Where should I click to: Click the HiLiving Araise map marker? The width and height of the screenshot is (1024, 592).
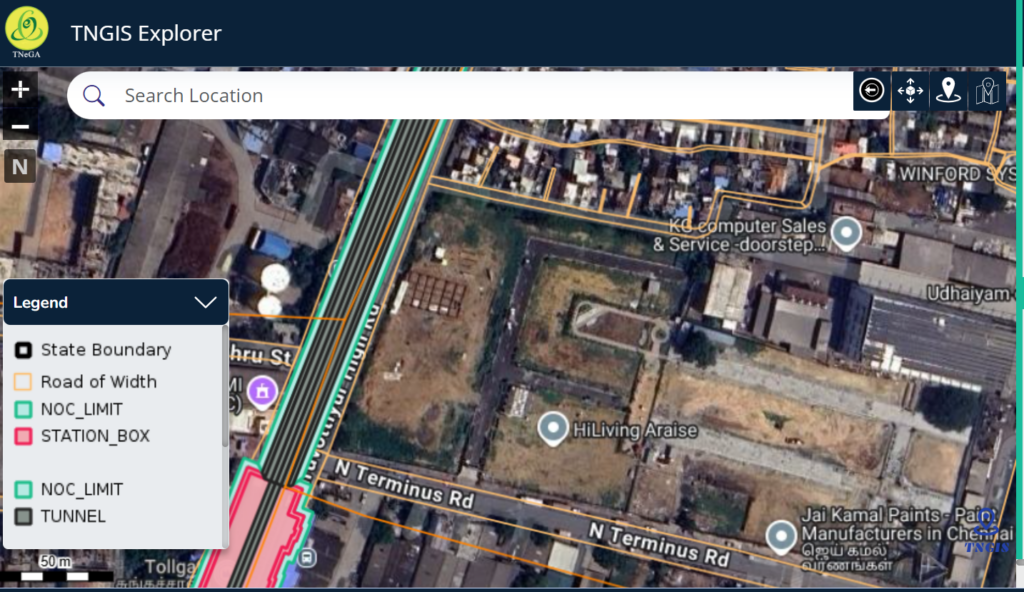pos(553,428)
